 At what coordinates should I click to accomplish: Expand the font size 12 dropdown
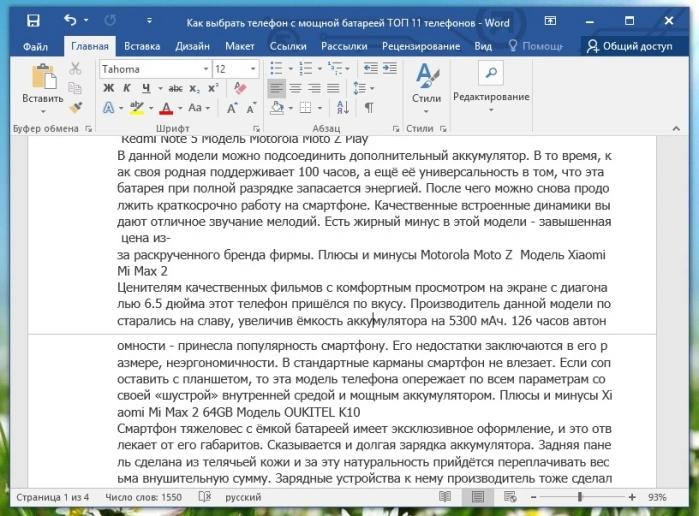click(253, 69)
